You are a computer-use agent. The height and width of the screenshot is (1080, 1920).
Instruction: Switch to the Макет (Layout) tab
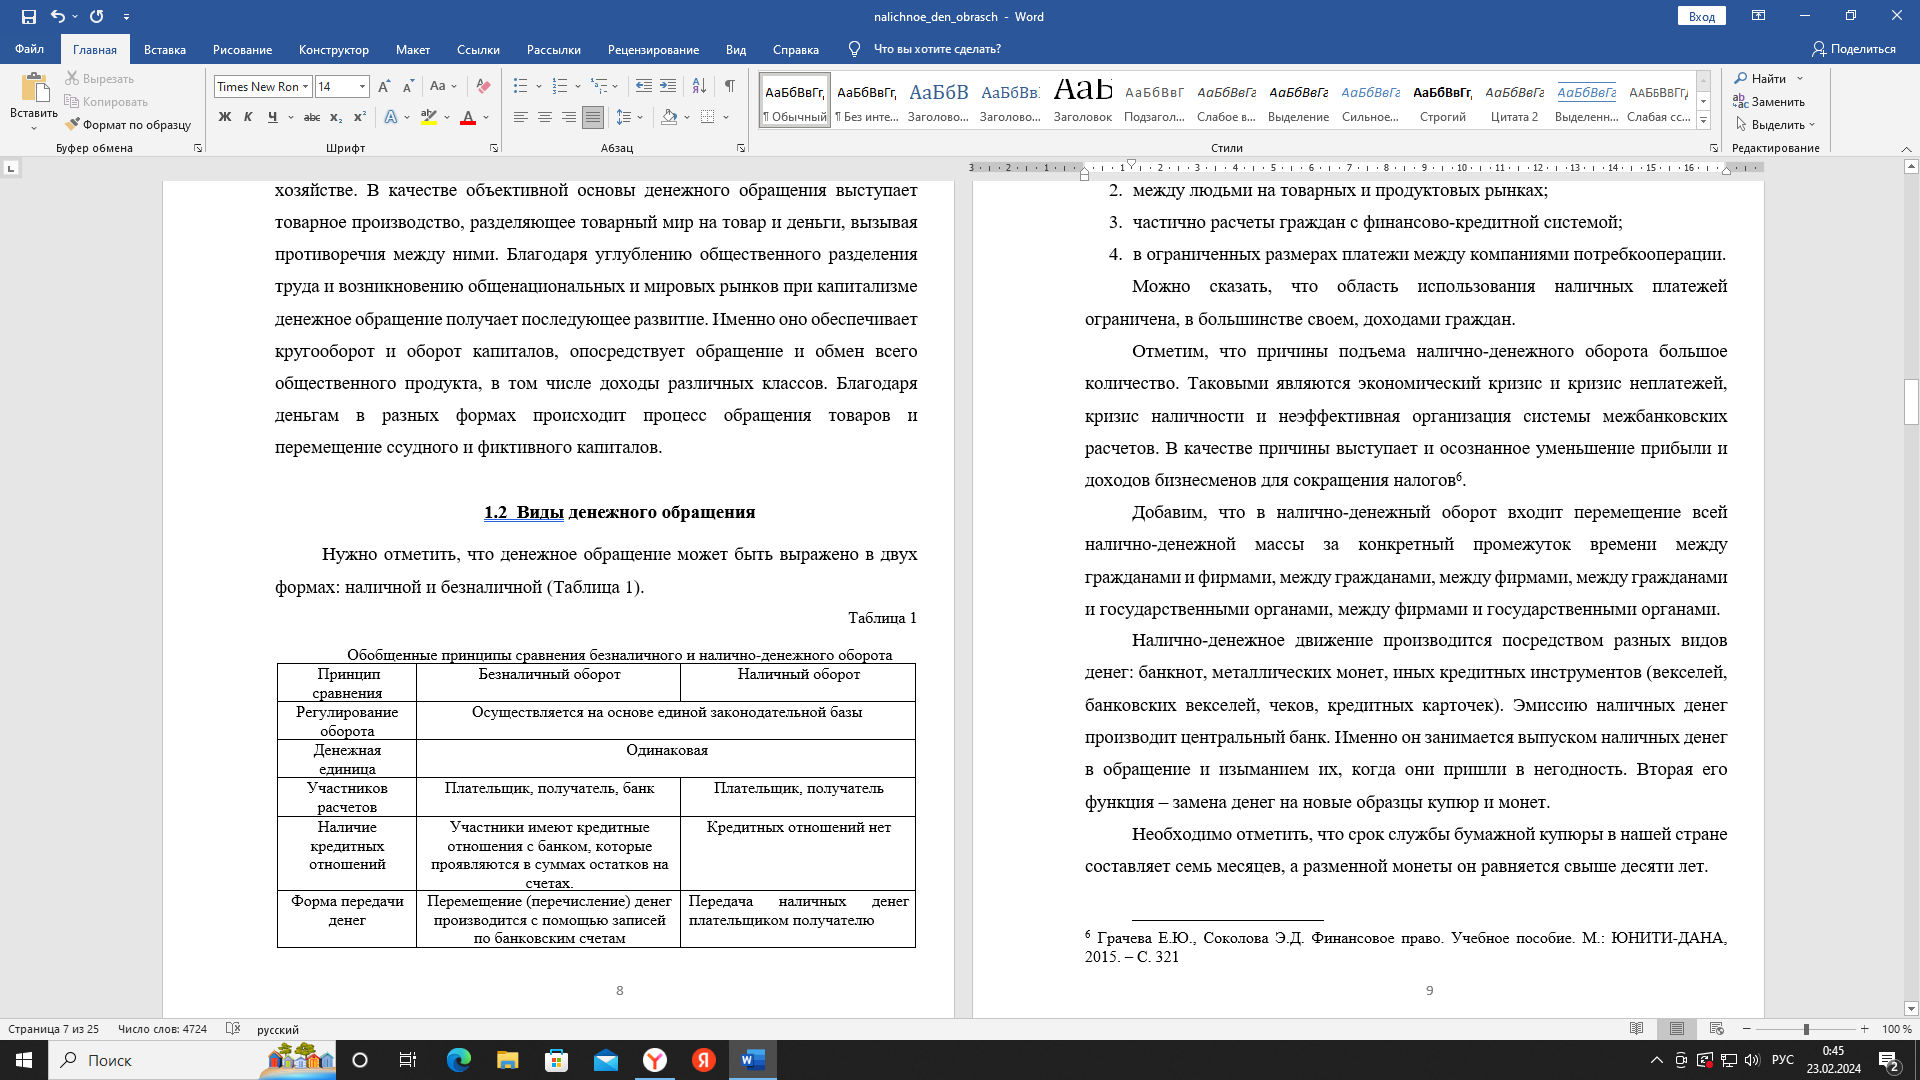[x=413, y=49]
